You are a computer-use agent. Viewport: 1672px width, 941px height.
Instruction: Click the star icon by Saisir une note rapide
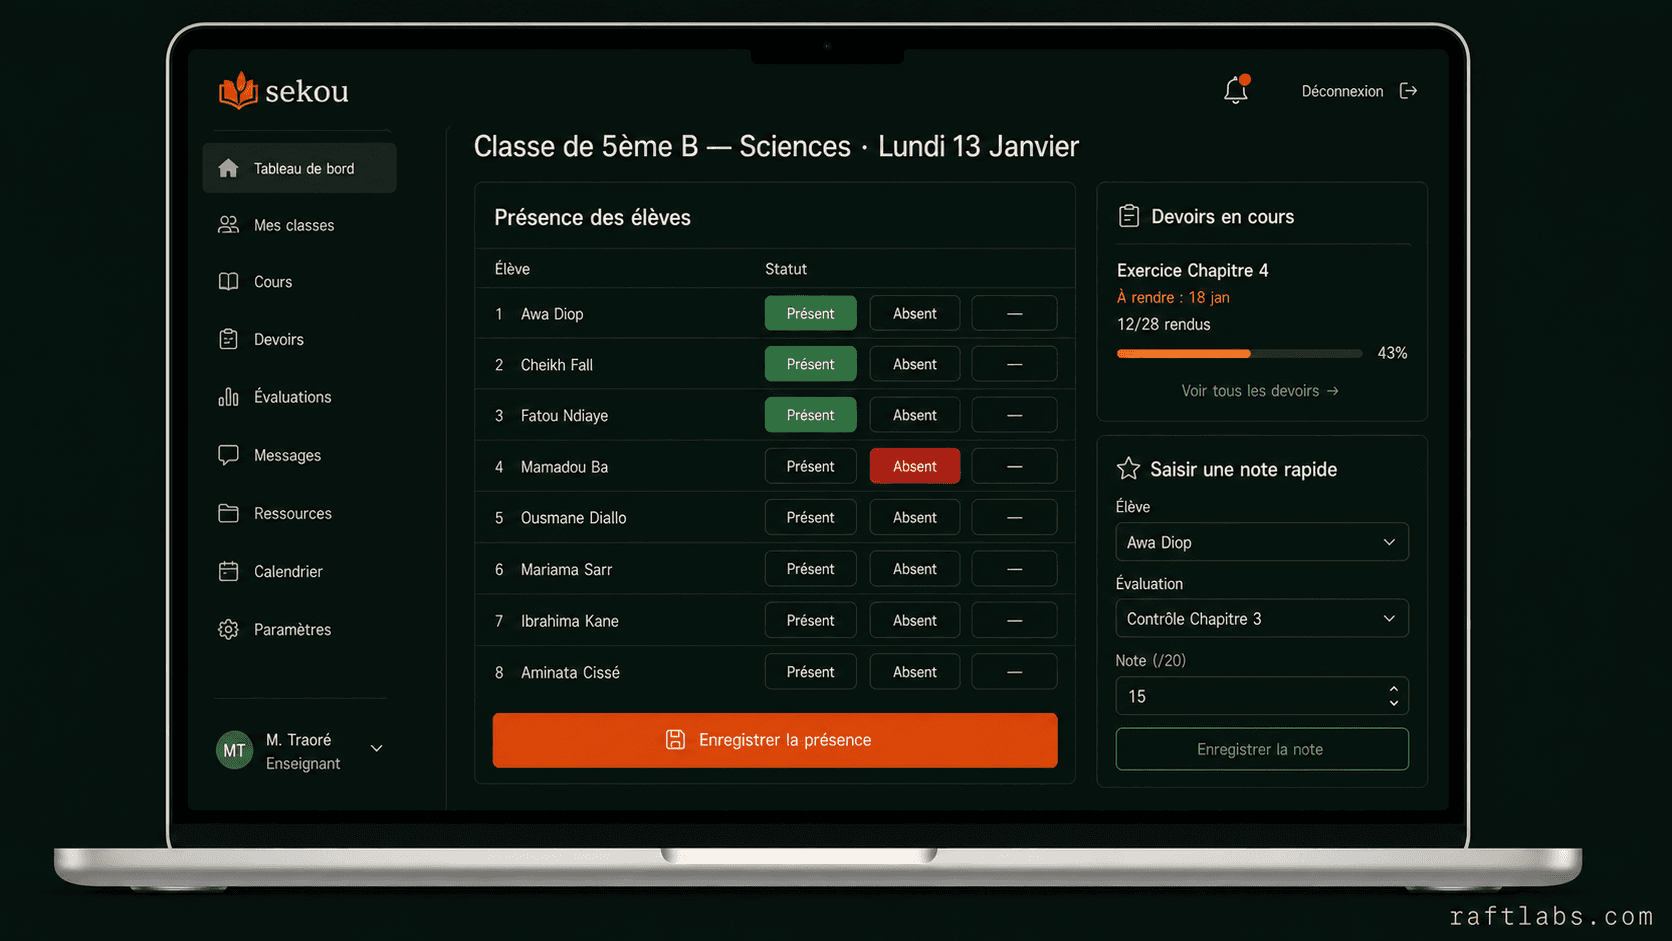point(1128,468)
